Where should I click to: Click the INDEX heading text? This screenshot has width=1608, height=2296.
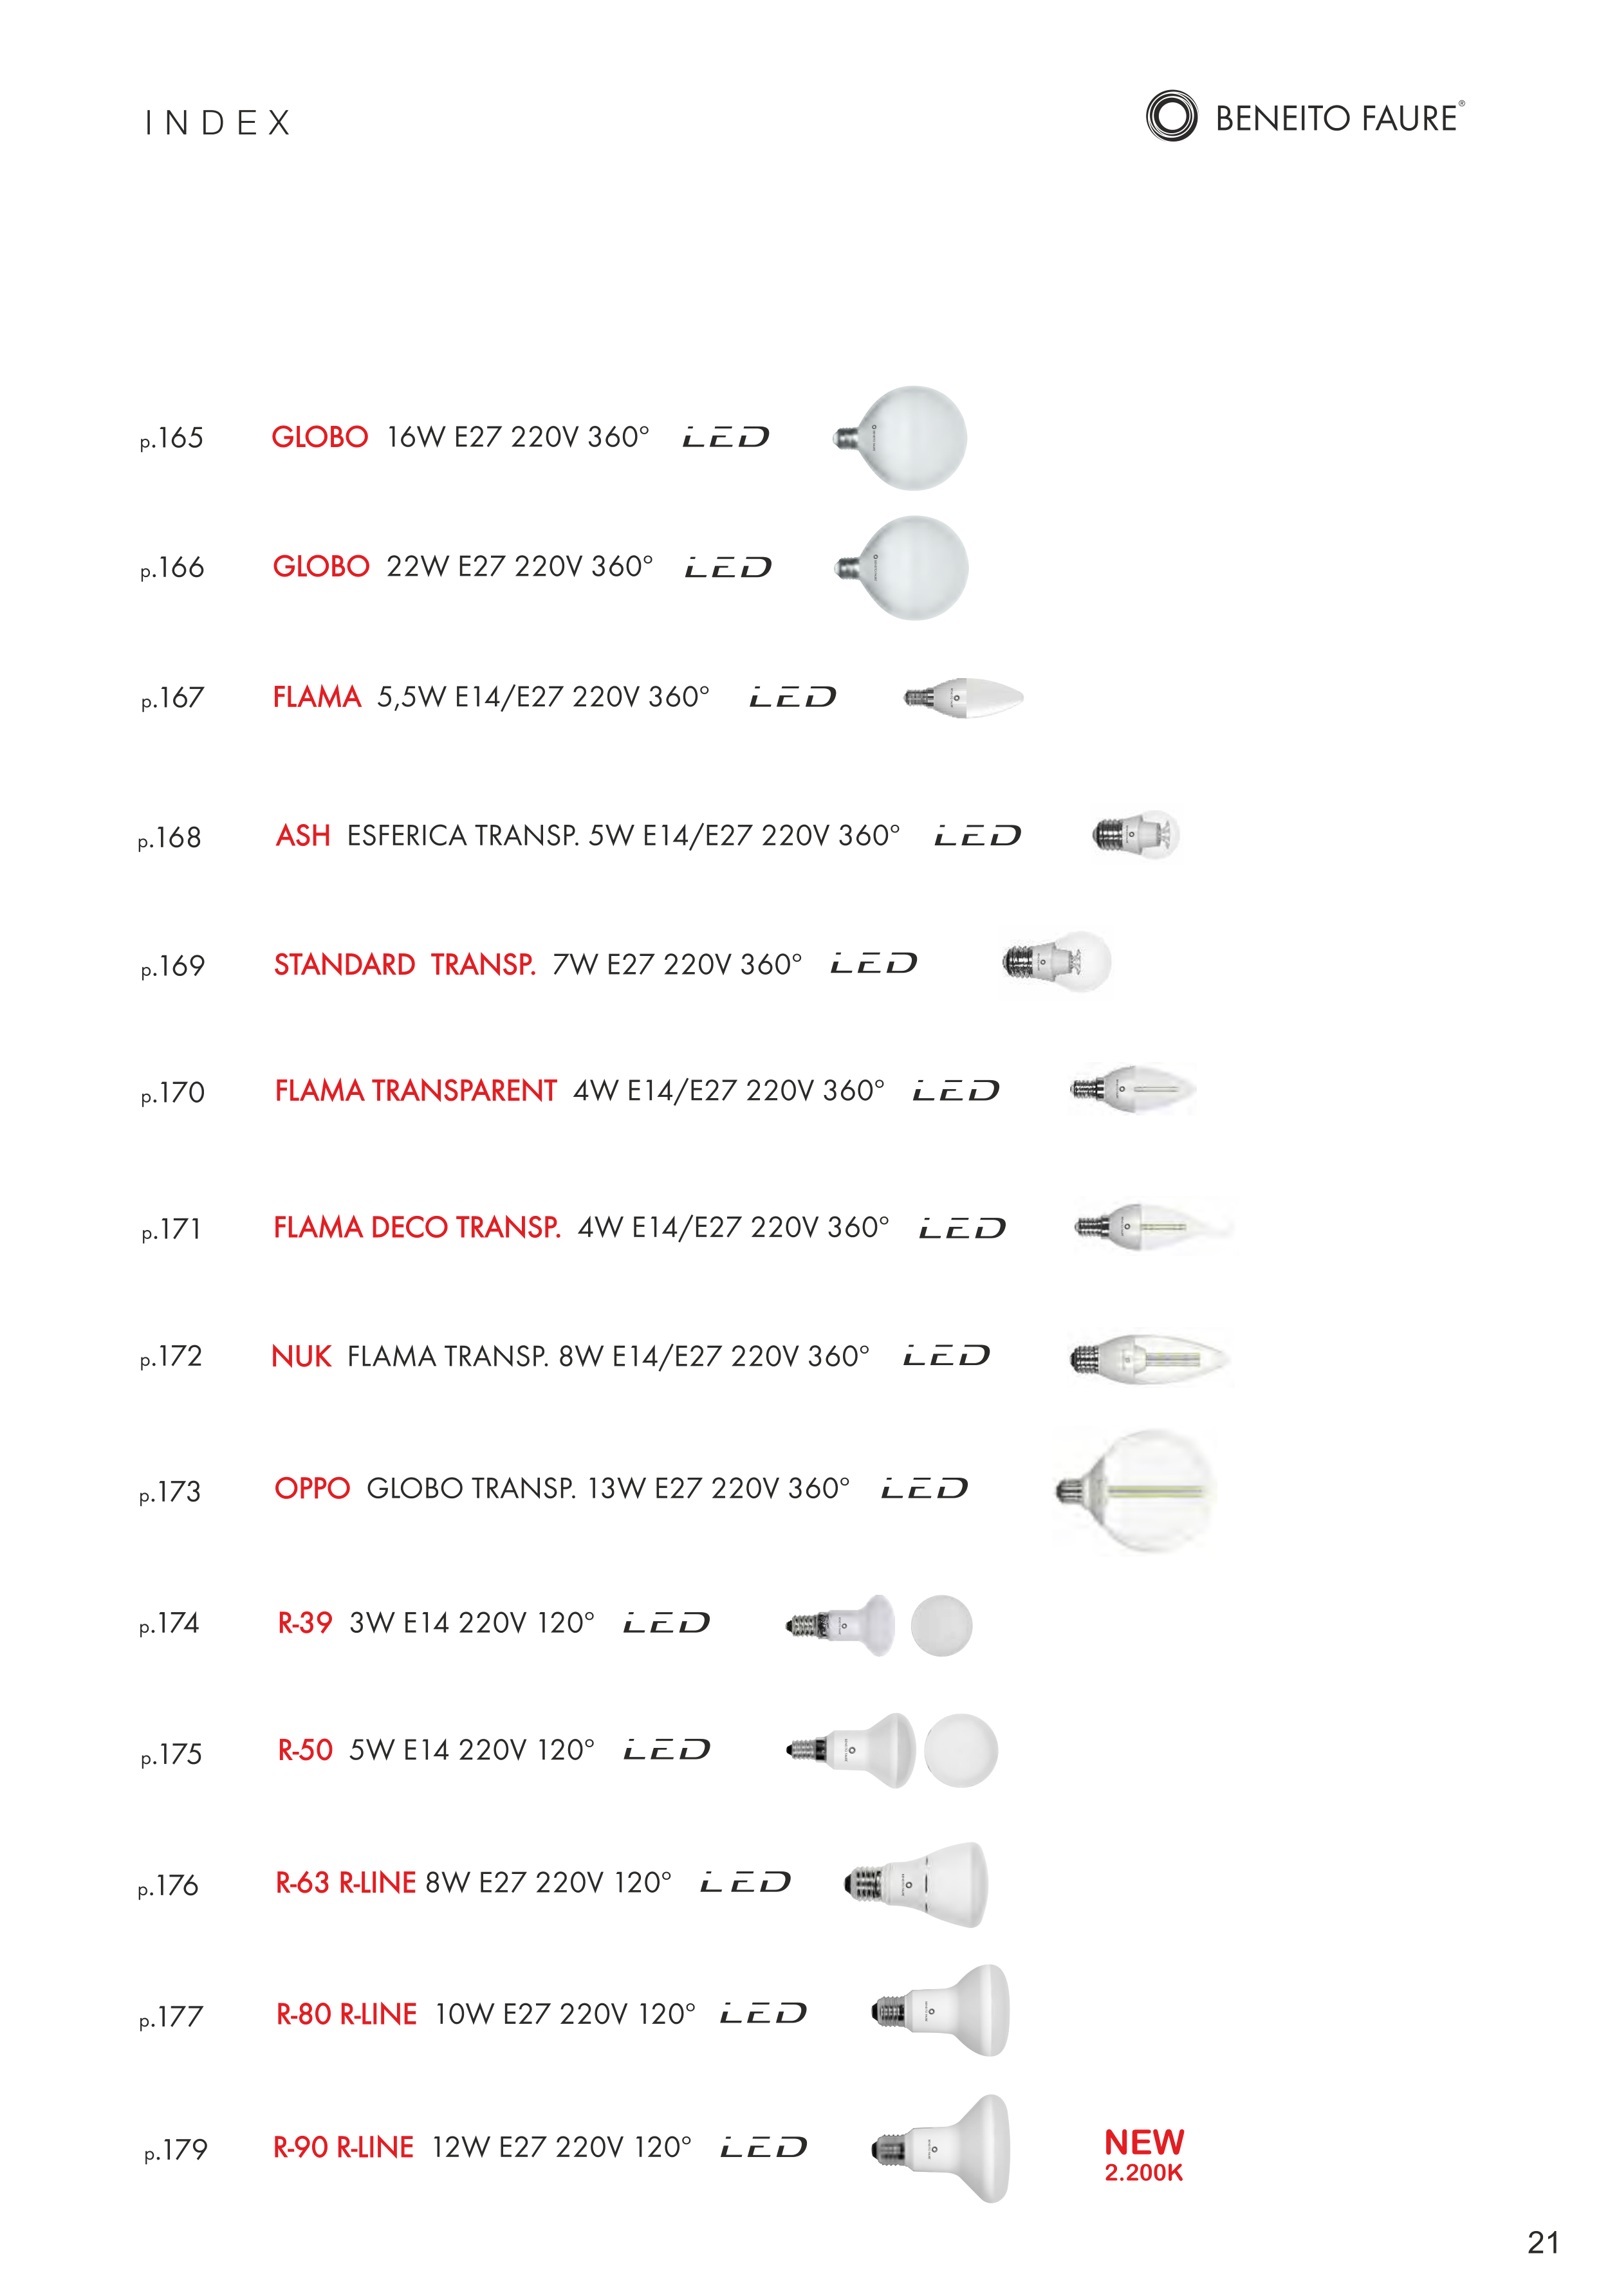pyautogui.click(x=217, y=123)
